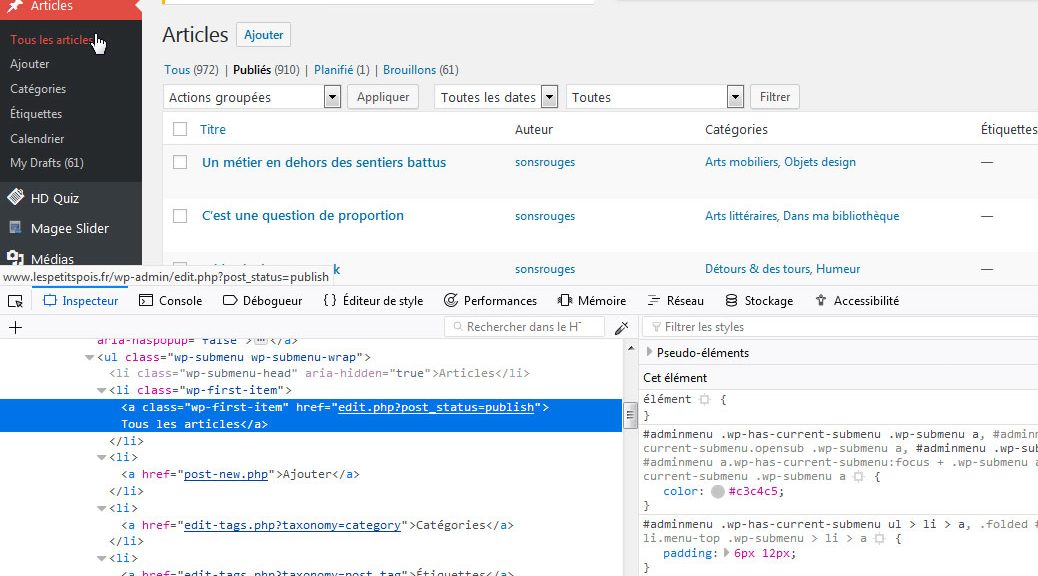Open the Débogueur panel

pos(262,301)
